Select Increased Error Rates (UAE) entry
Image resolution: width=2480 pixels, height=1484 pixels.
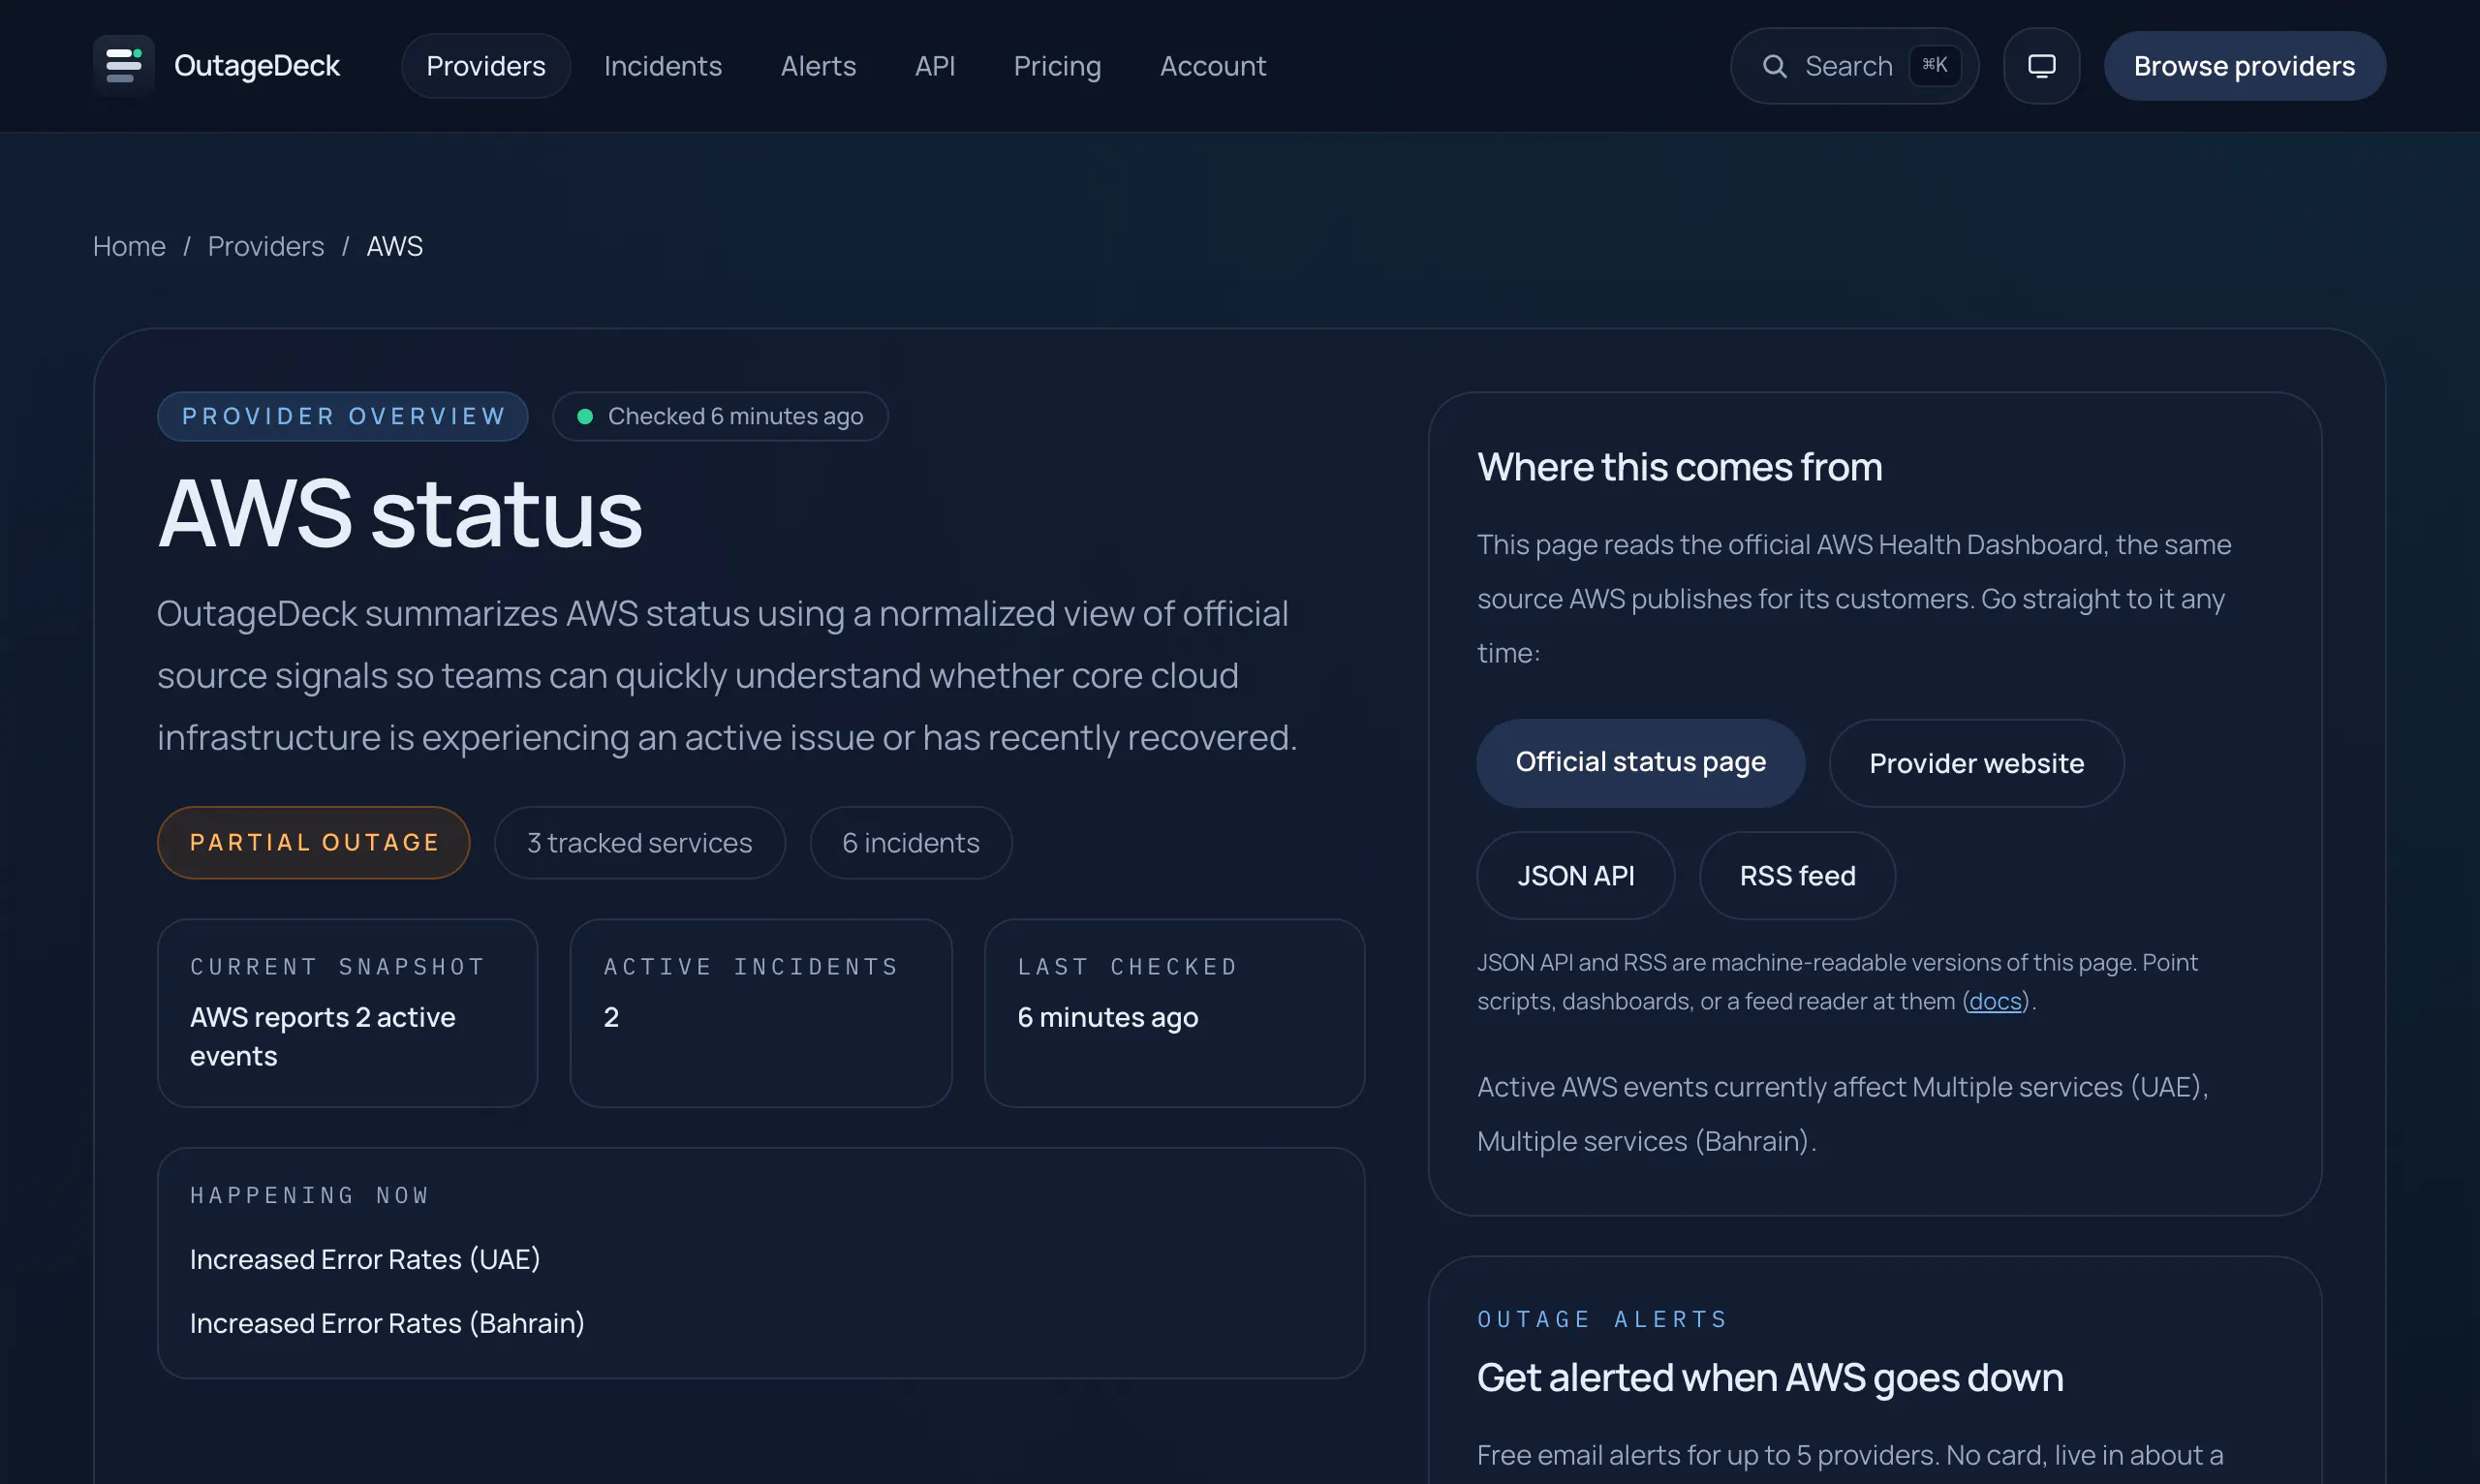point(365,1259)
